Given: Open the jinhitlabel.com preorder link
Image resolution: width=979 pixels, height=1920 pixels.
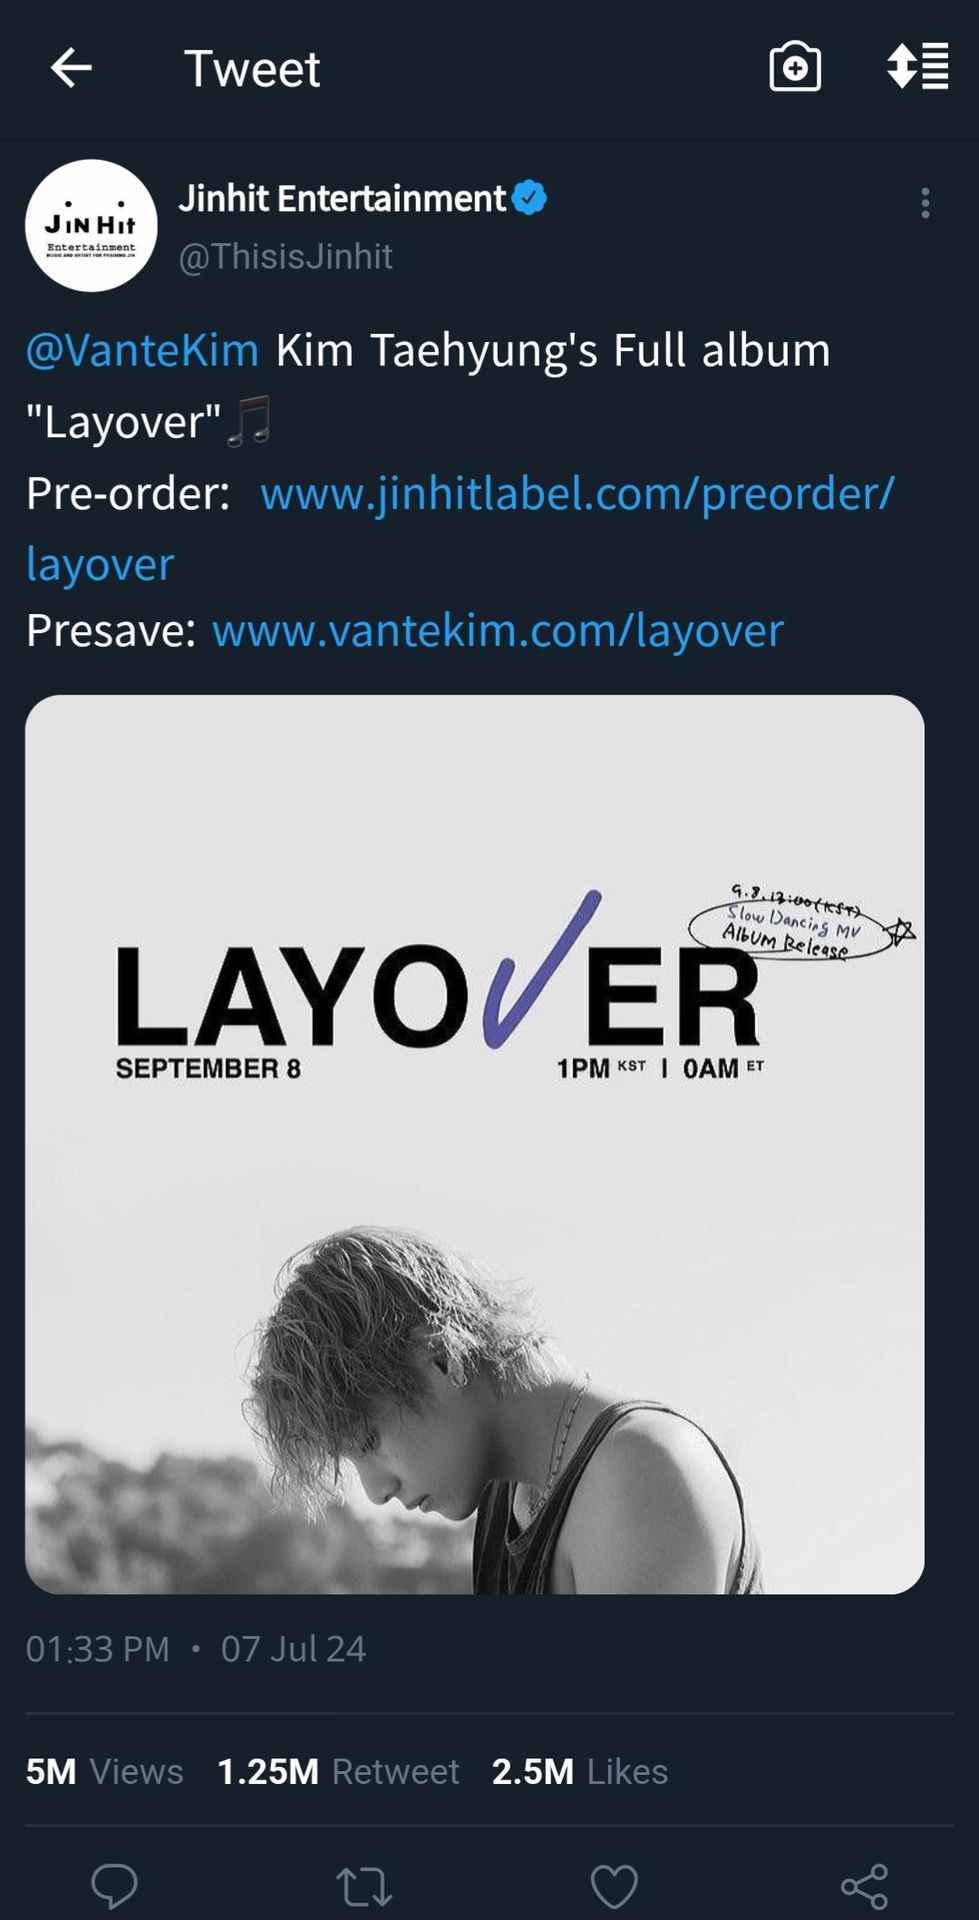Looking at the screenshot, I should [x=460, y=528].
